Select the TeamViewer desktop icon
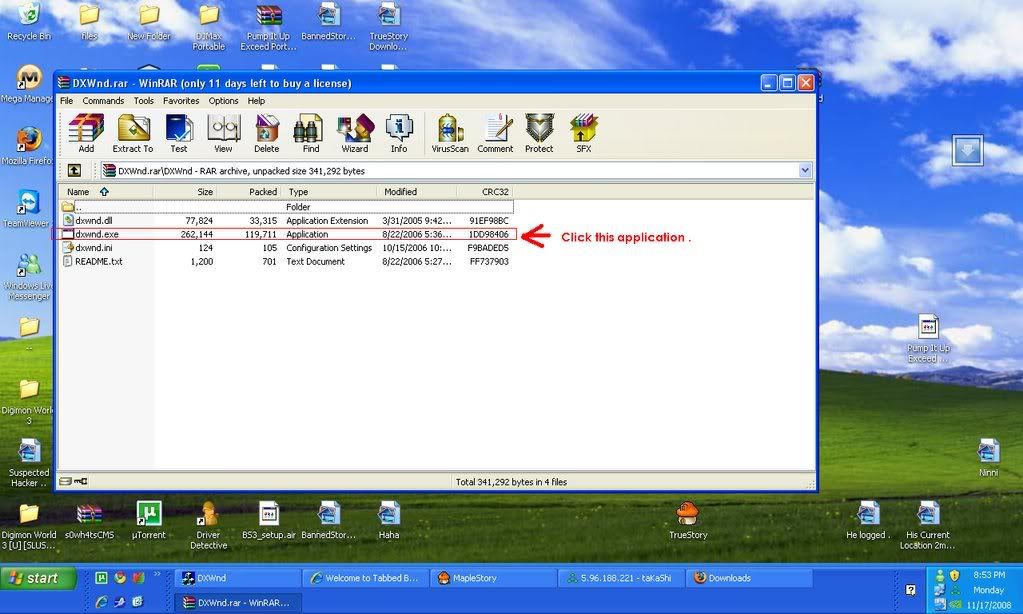 pyautogui.click(x=27, y=209)
